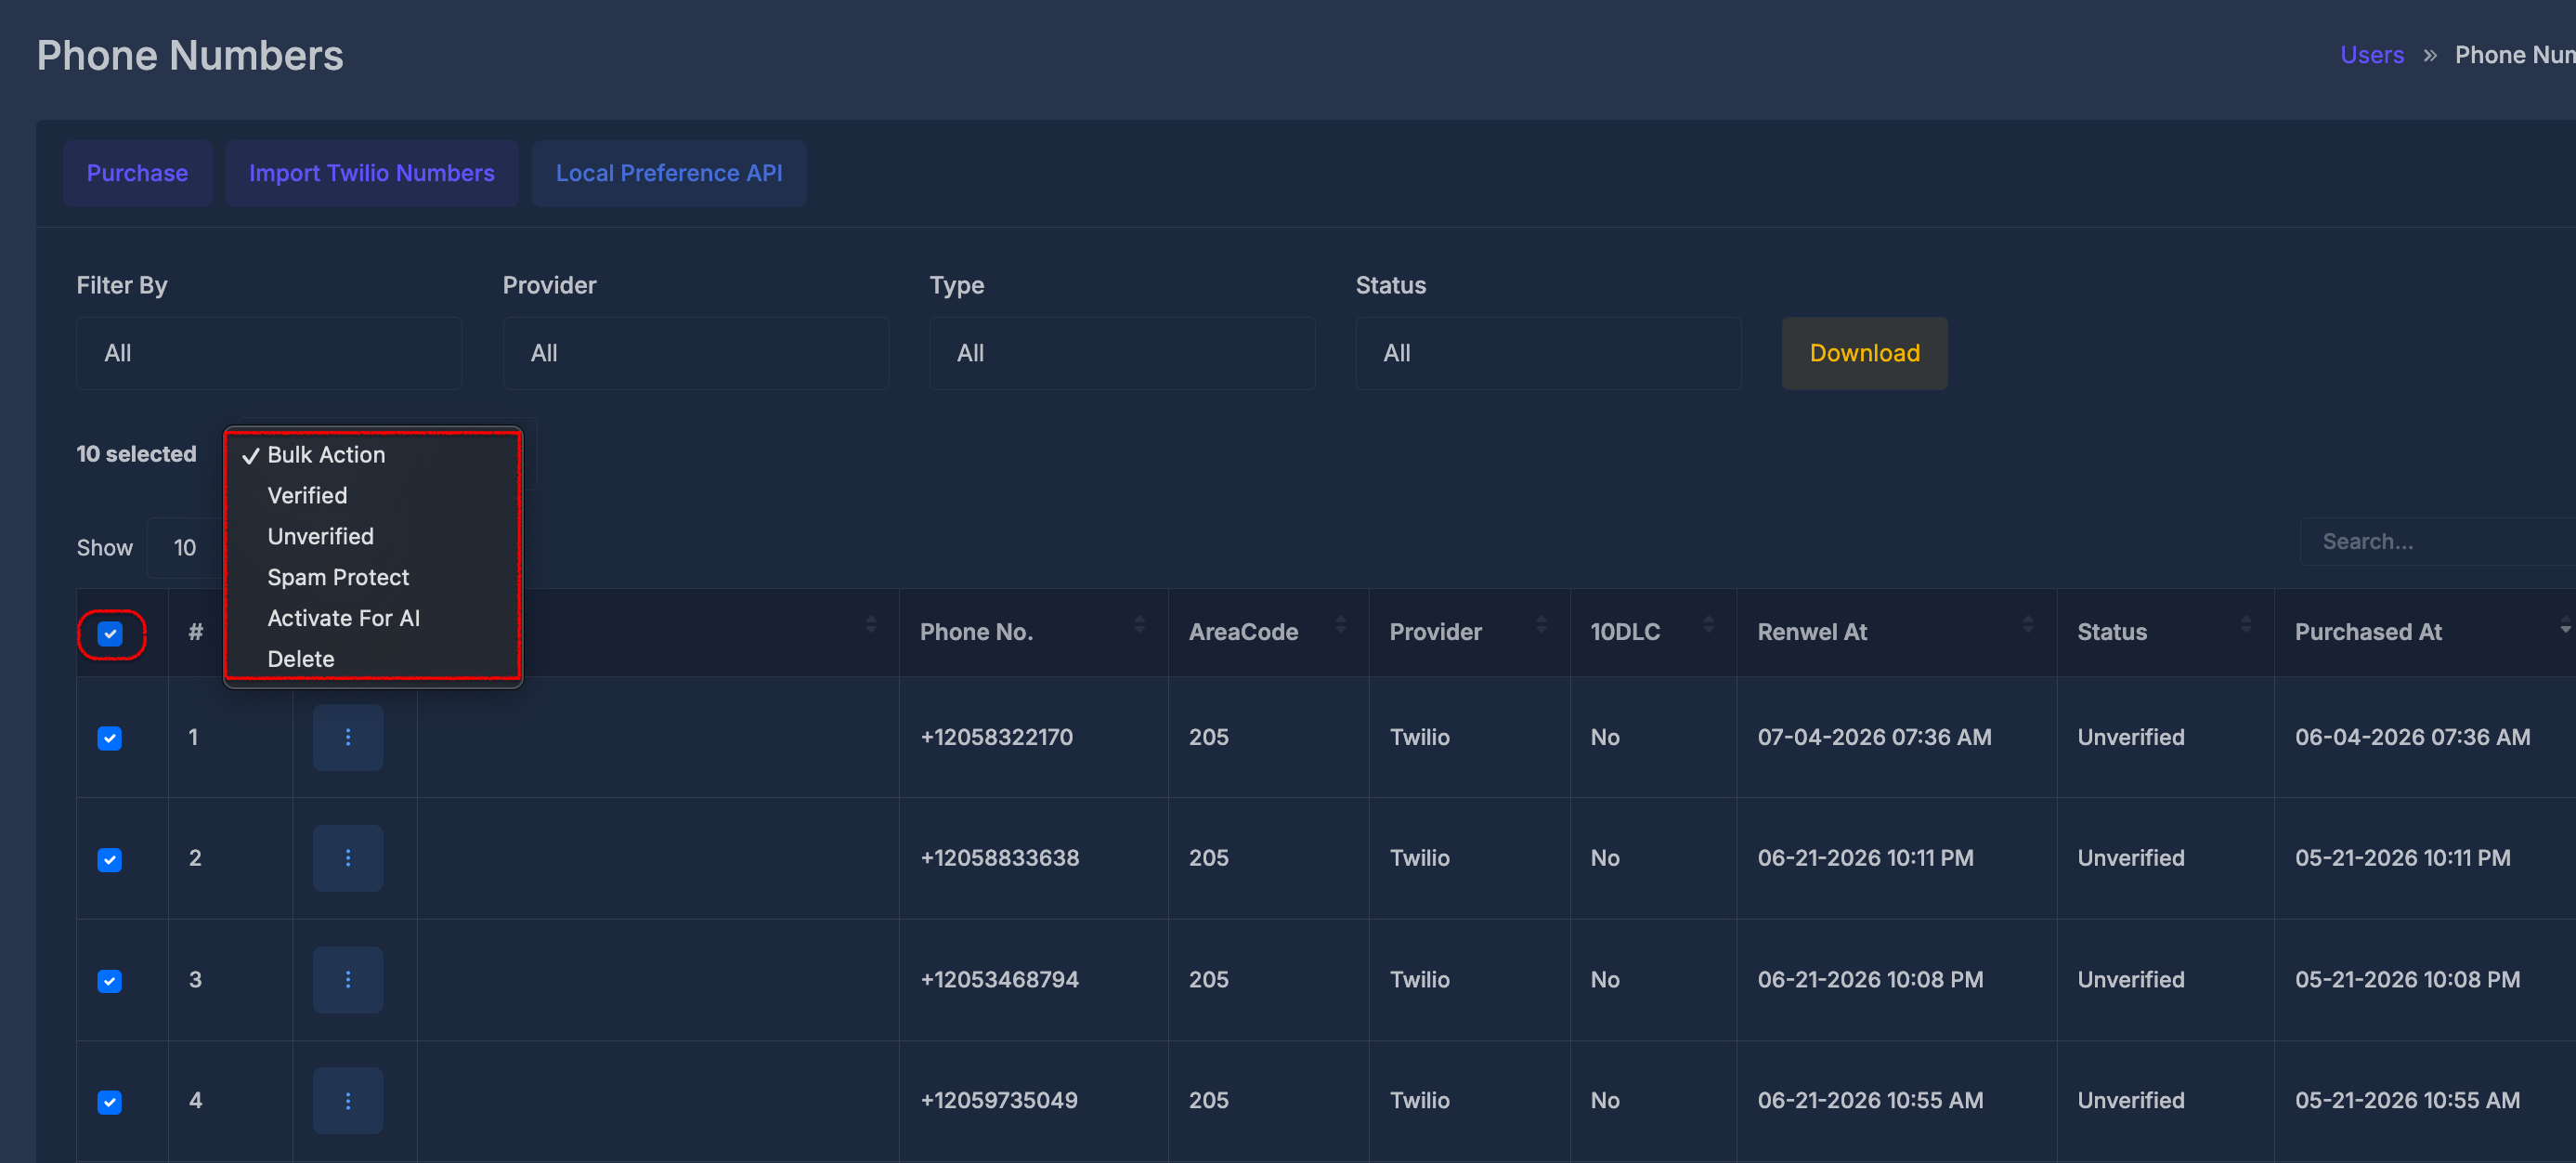
Task: Click renewal date 07-04-2026 07:36 AM
Action: coord(1874,737)
